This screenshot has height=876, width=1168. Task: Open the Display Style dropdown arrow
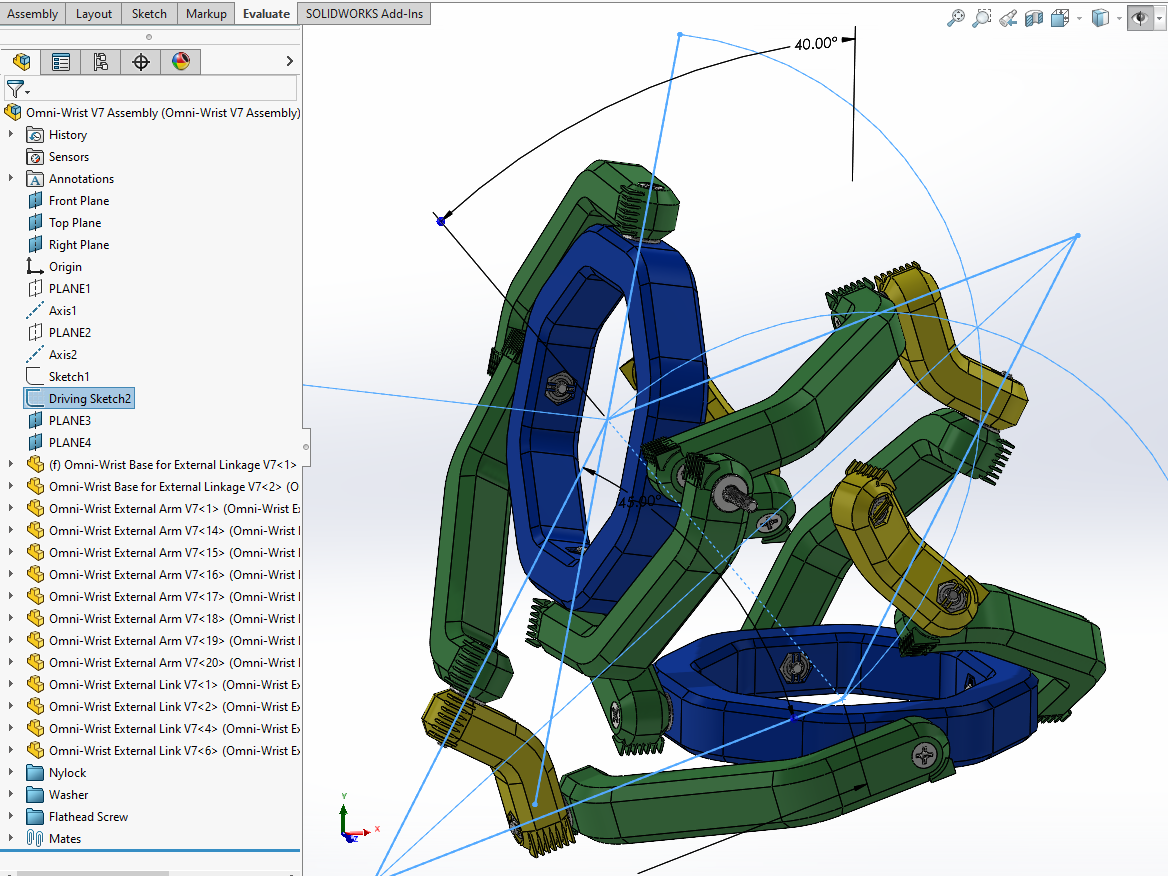(1118, 18)
